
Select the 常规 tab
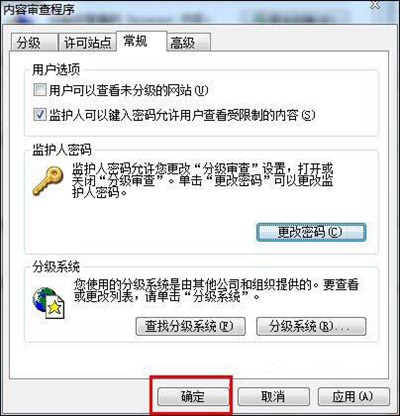(x=141, y=41)
